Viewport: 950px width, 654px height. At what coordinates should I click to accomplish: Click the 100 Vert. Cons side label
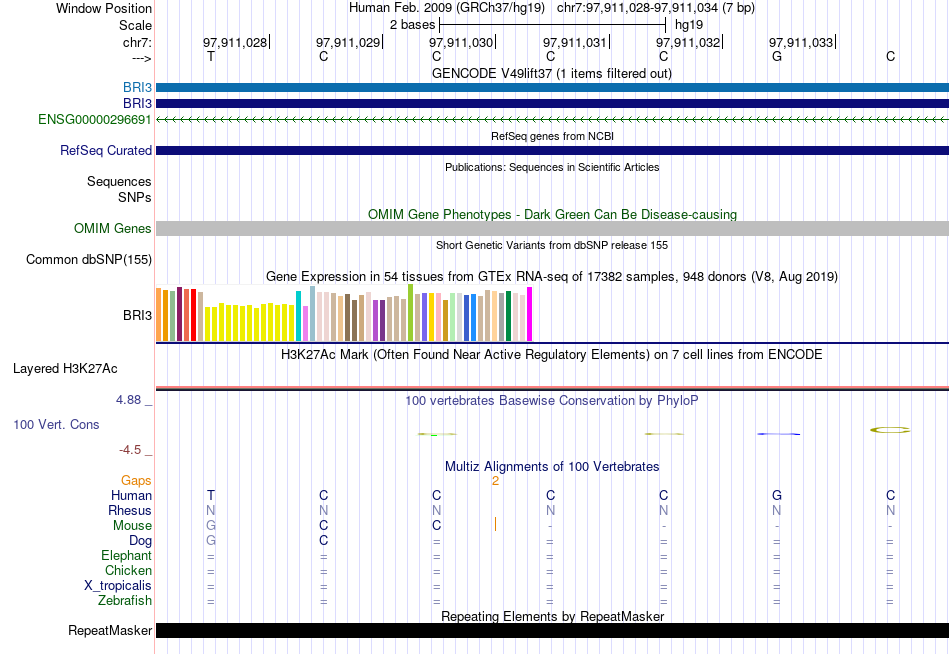tap(56, 424)
